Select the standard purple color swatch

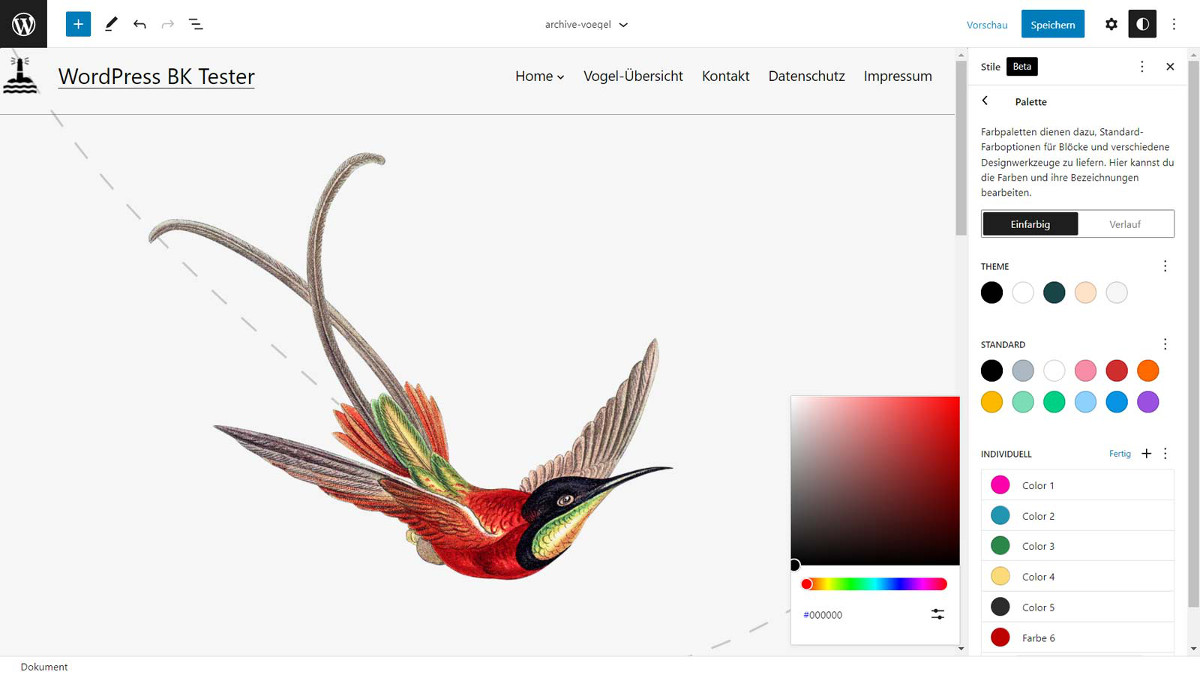tap(1148, 402)
